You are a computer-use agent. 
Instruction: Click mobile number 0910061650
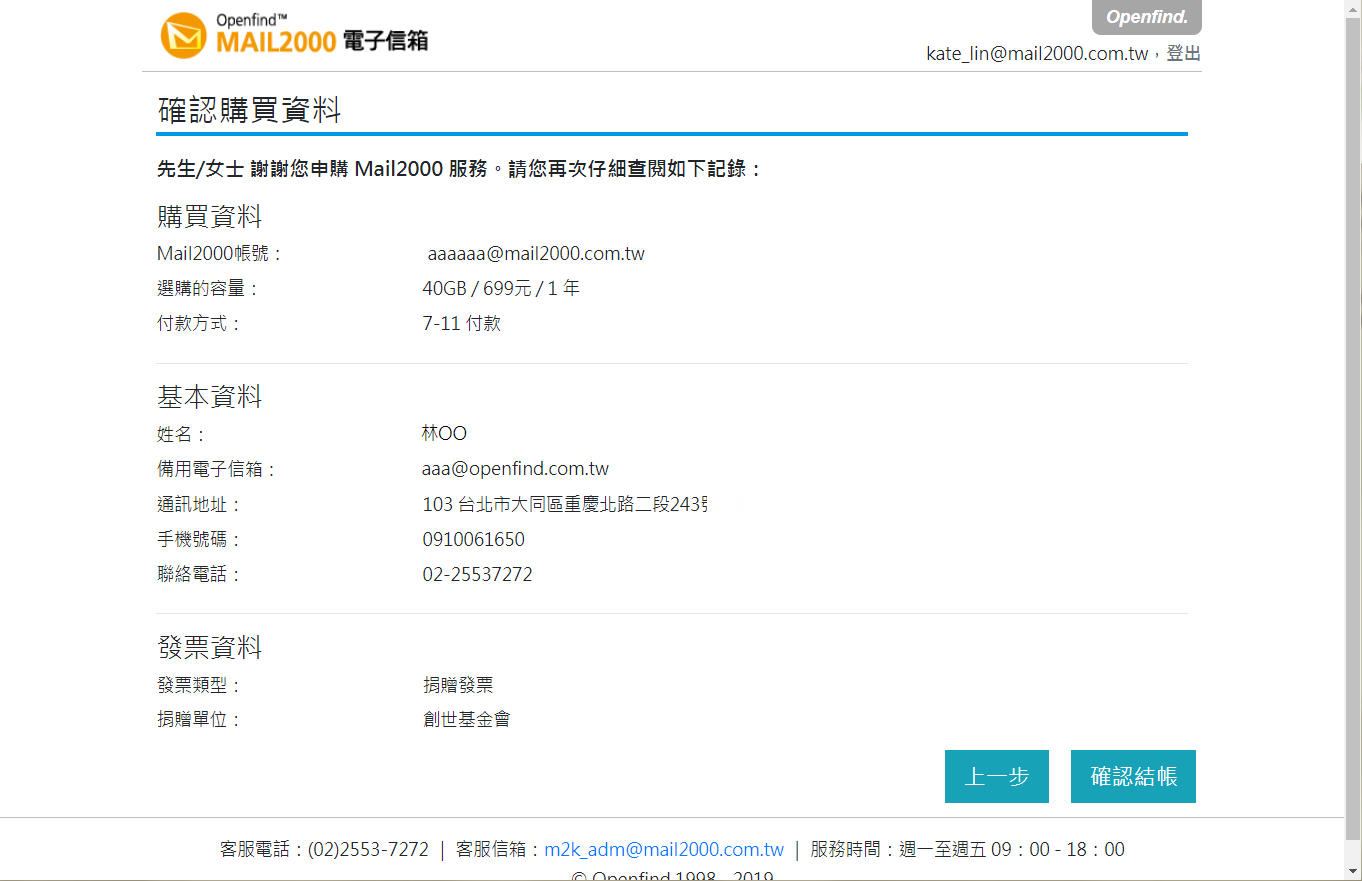click(473, 540)
